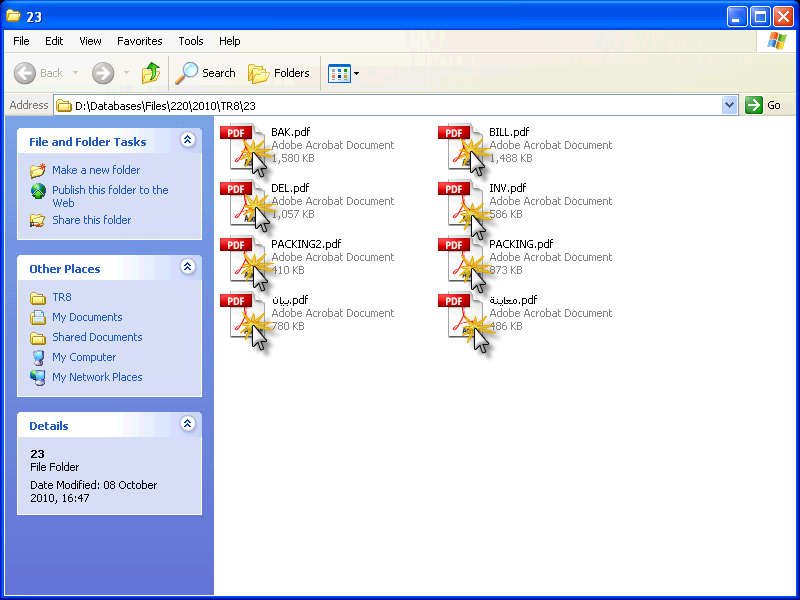Expand the Address bar dropdown
This screenshot has width=800, height=600.
[x=730, y=105]
